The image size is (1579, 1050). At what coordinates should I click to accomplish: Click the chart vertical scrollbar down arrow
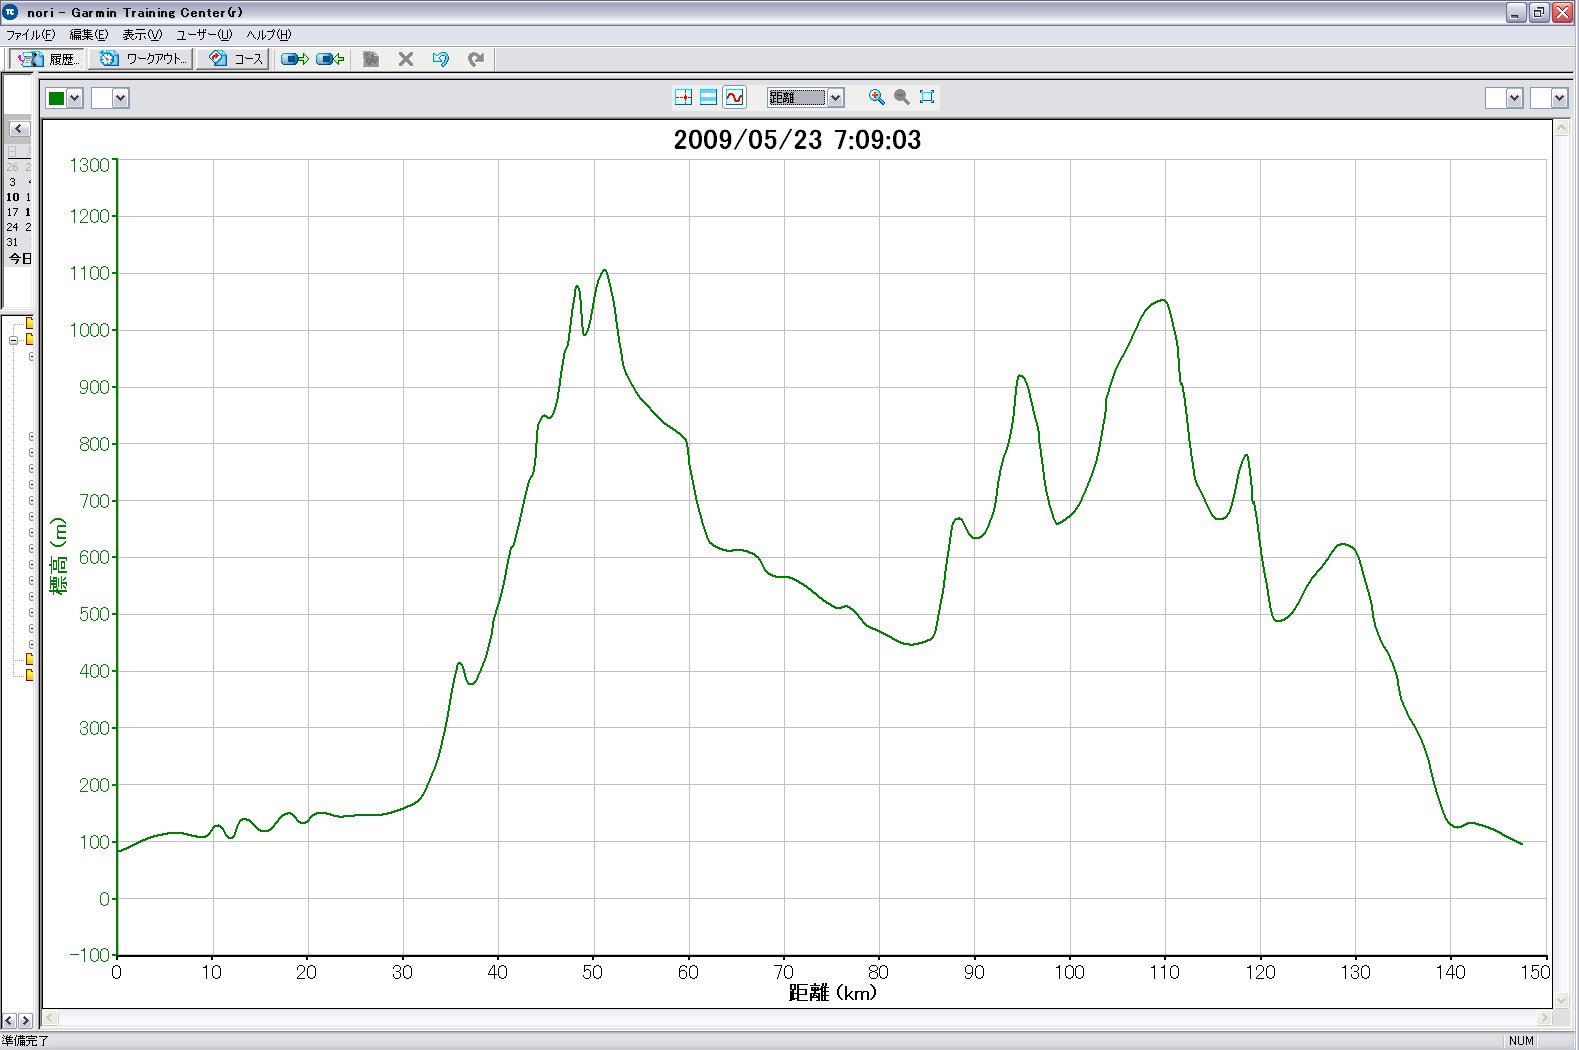(x=1561, y=999)
